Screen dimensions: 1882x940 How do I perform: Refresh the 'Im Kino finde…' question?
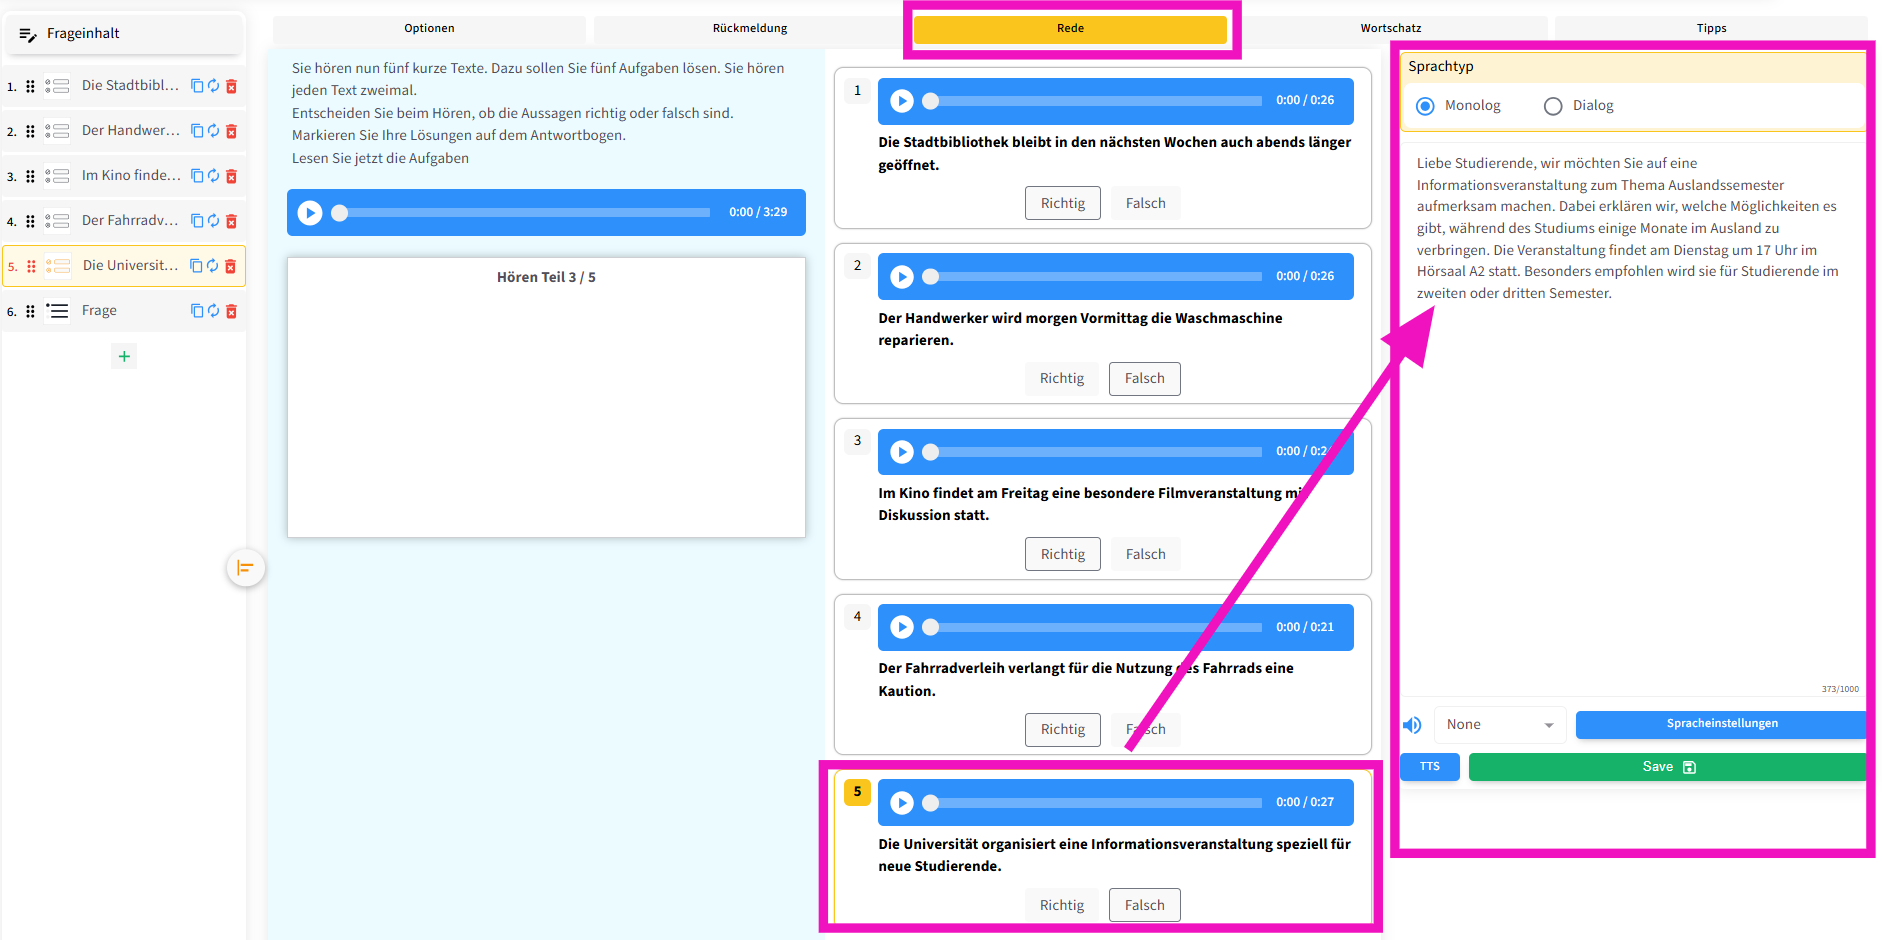click(x=213, y=176)
